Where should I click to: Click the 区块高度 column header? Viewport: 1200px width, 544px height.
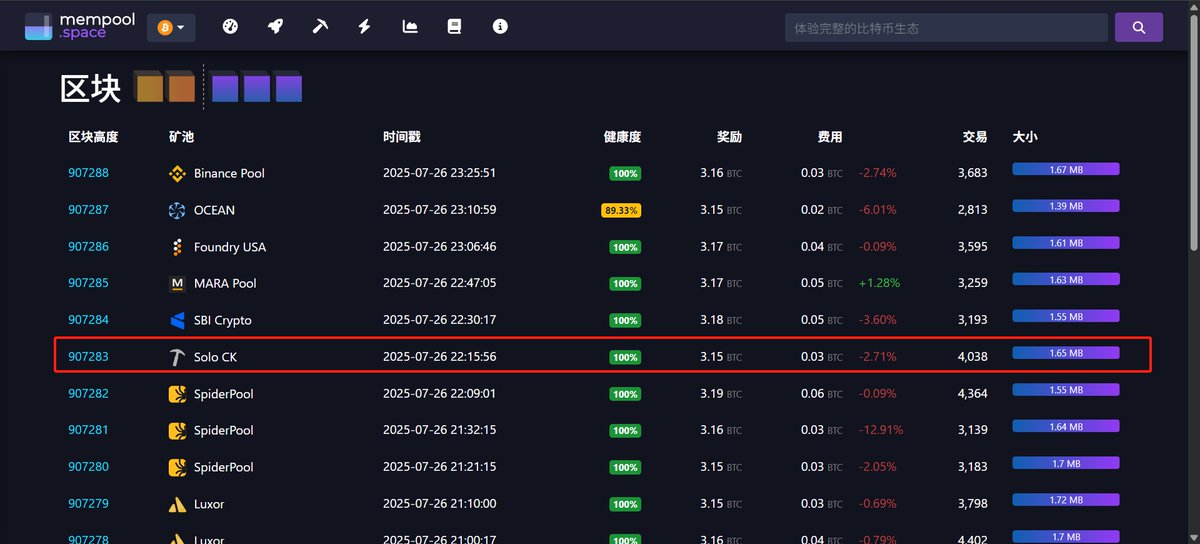click(93, 137)
